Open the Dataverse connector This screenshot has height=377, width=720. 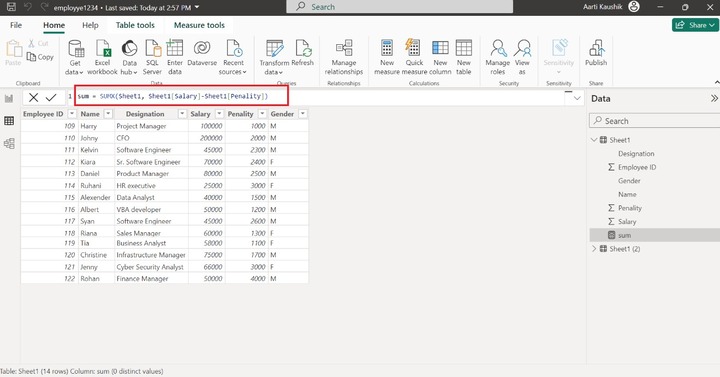[202, 54]
